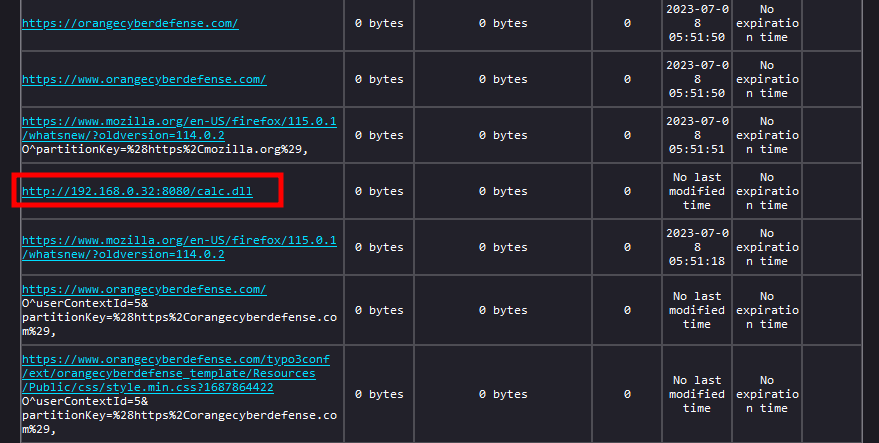The height and width of the screenshot is (443, 879).
Task: Open www.orangecyberdefense.com link without partition key
Action: 144,79
